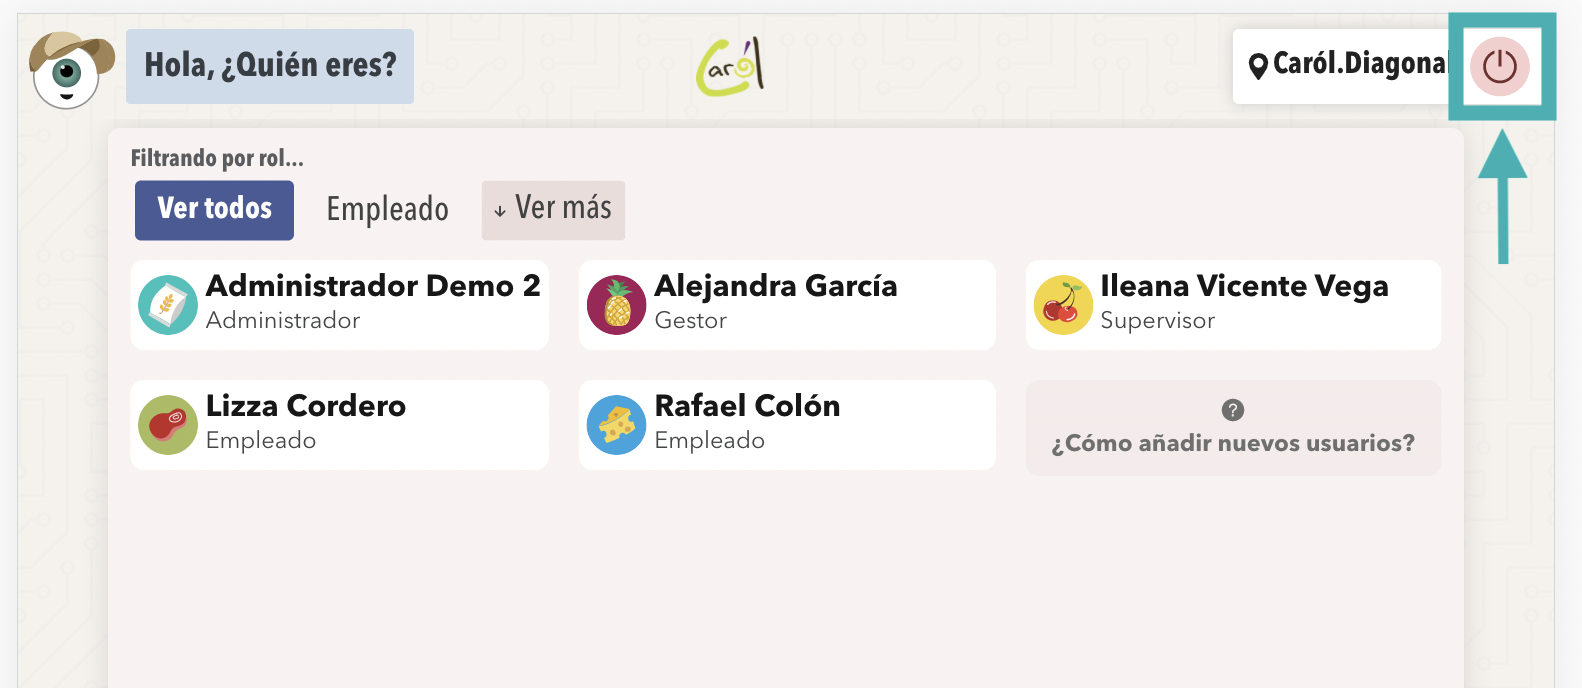Click Ileana Vicente Vega's cherry avatar
This screenshot has height=688, width=1582.
tap(1063, 305)
